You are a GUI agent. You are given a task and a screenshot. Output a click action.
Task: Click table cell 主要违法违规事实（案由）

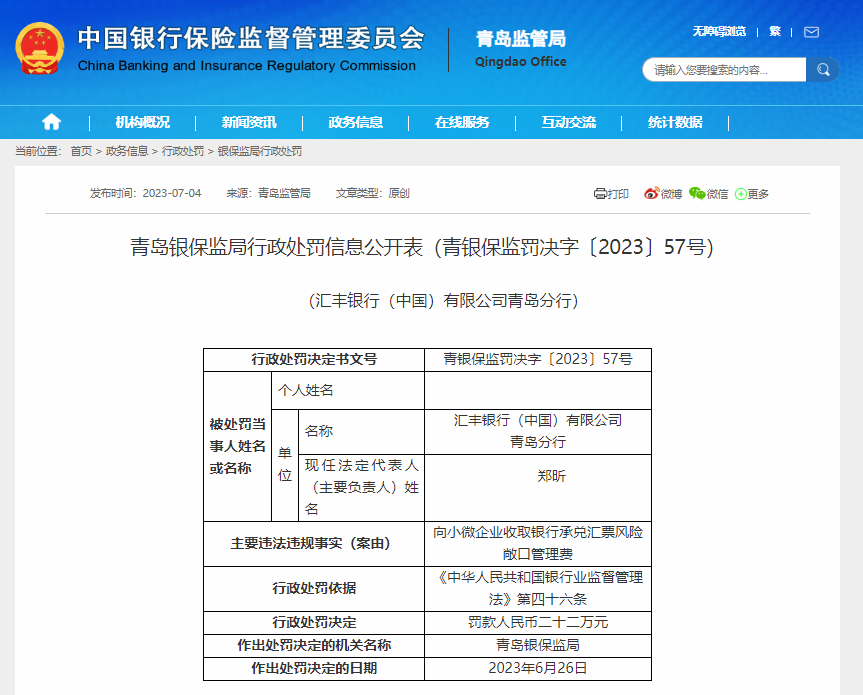(314, 544)
